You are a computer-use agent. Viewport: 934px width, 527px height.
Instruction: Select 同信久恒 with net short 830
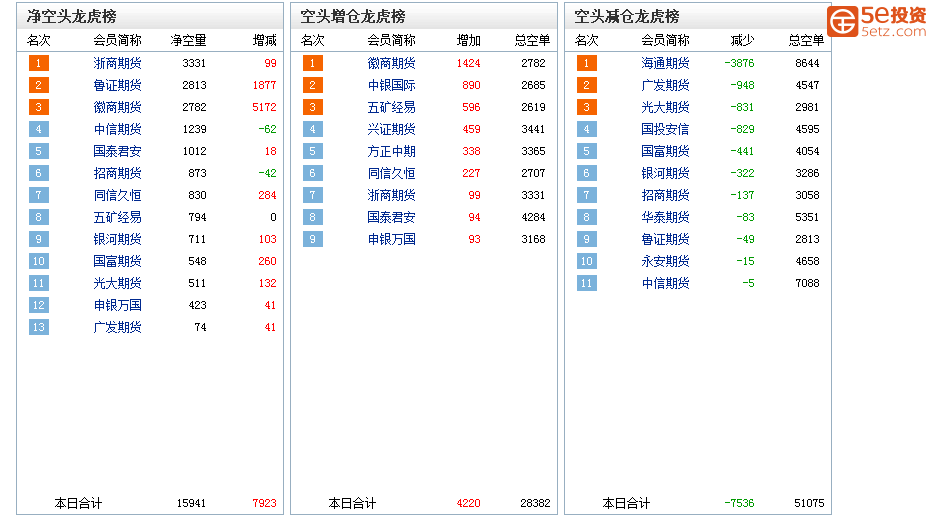tap(117, 195)
